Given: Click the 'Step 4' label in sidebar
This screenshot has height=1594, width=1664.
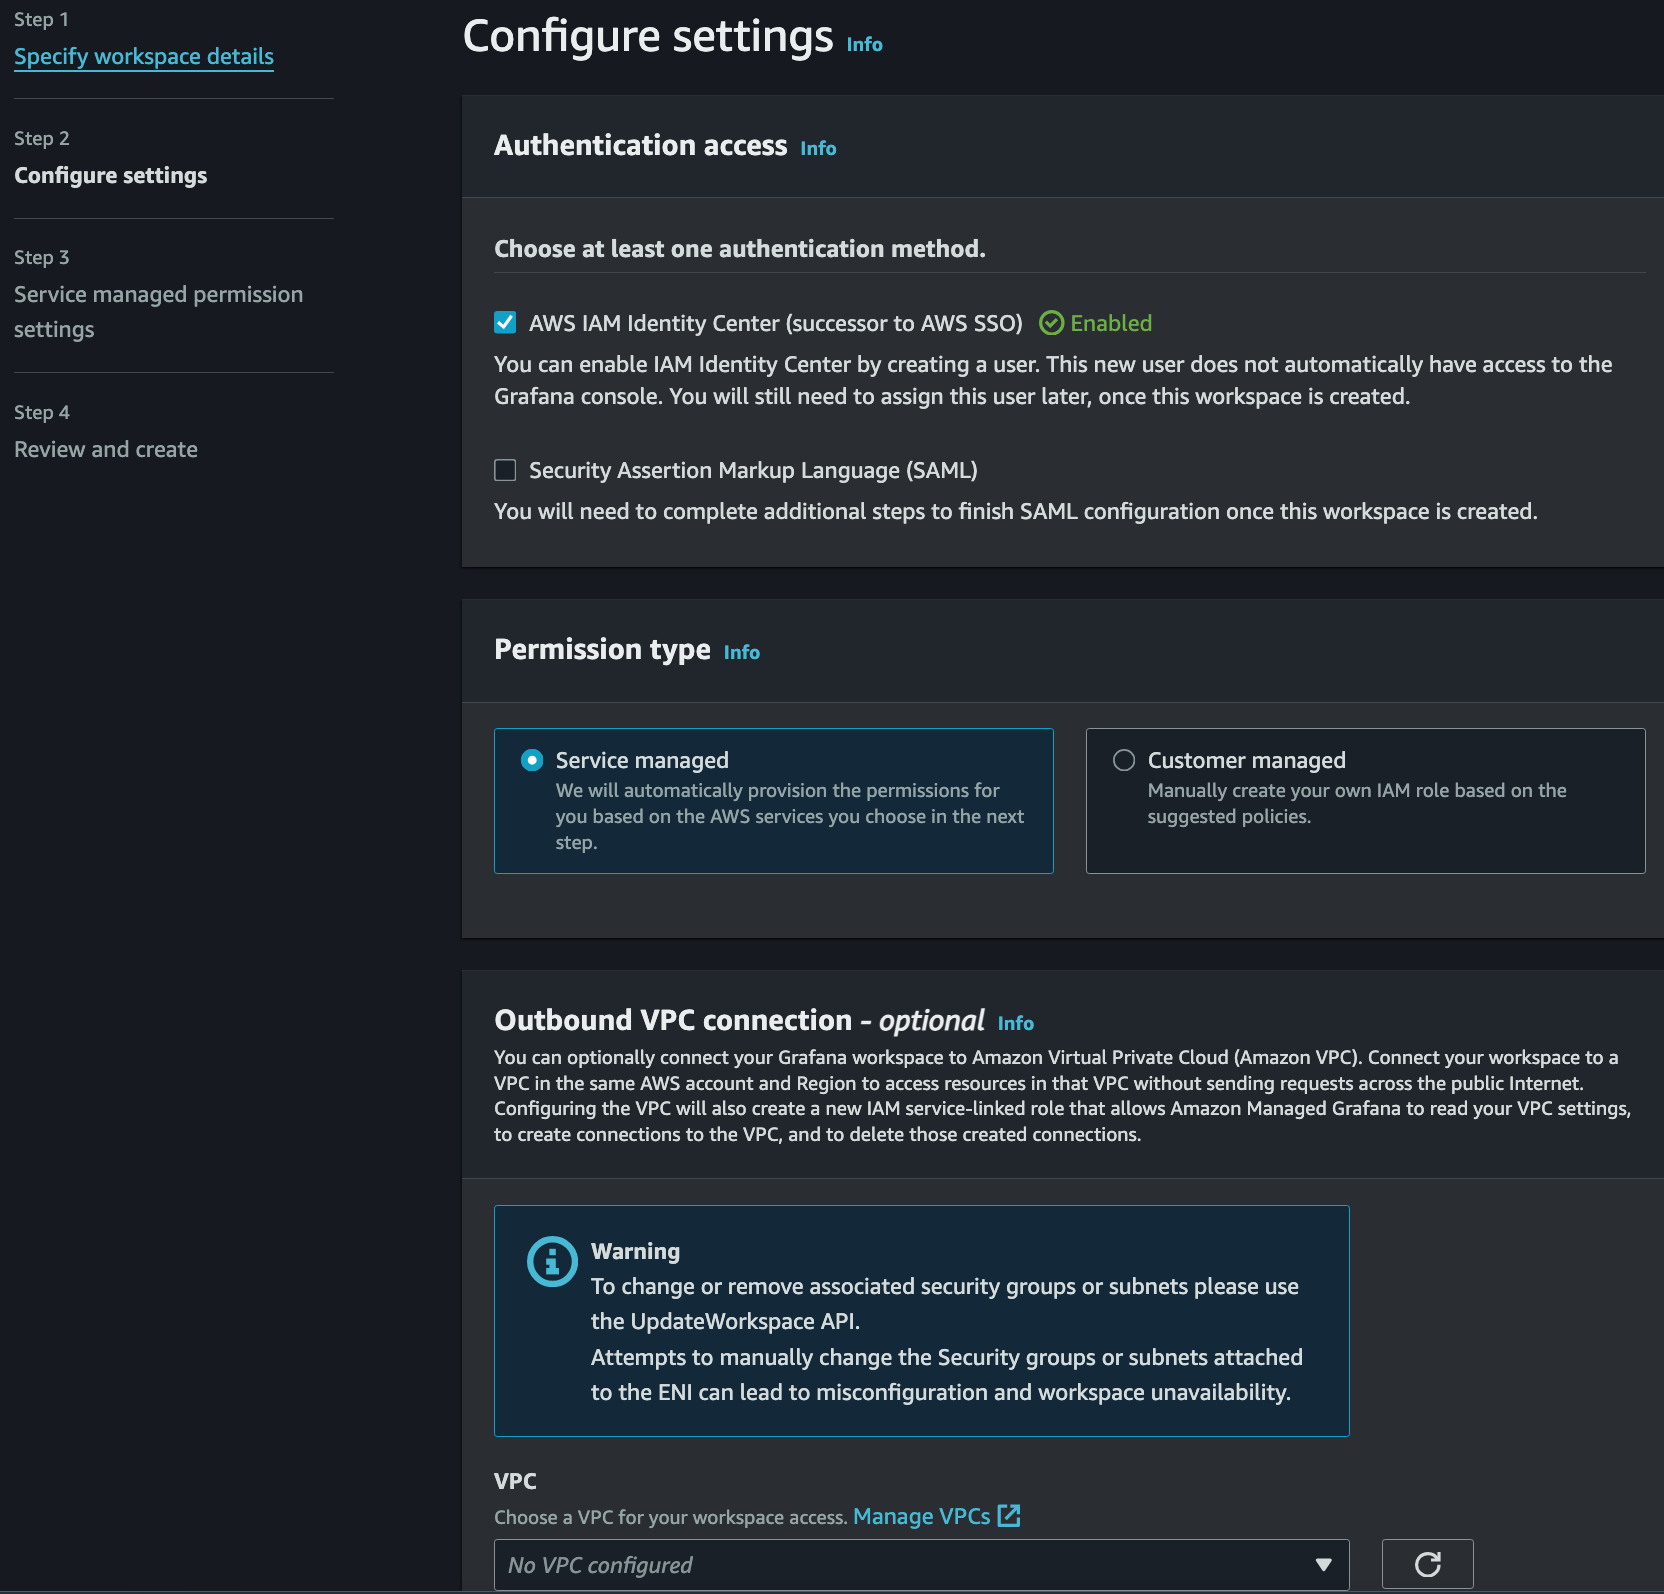Looking at the screenshot, I should 41,413.
